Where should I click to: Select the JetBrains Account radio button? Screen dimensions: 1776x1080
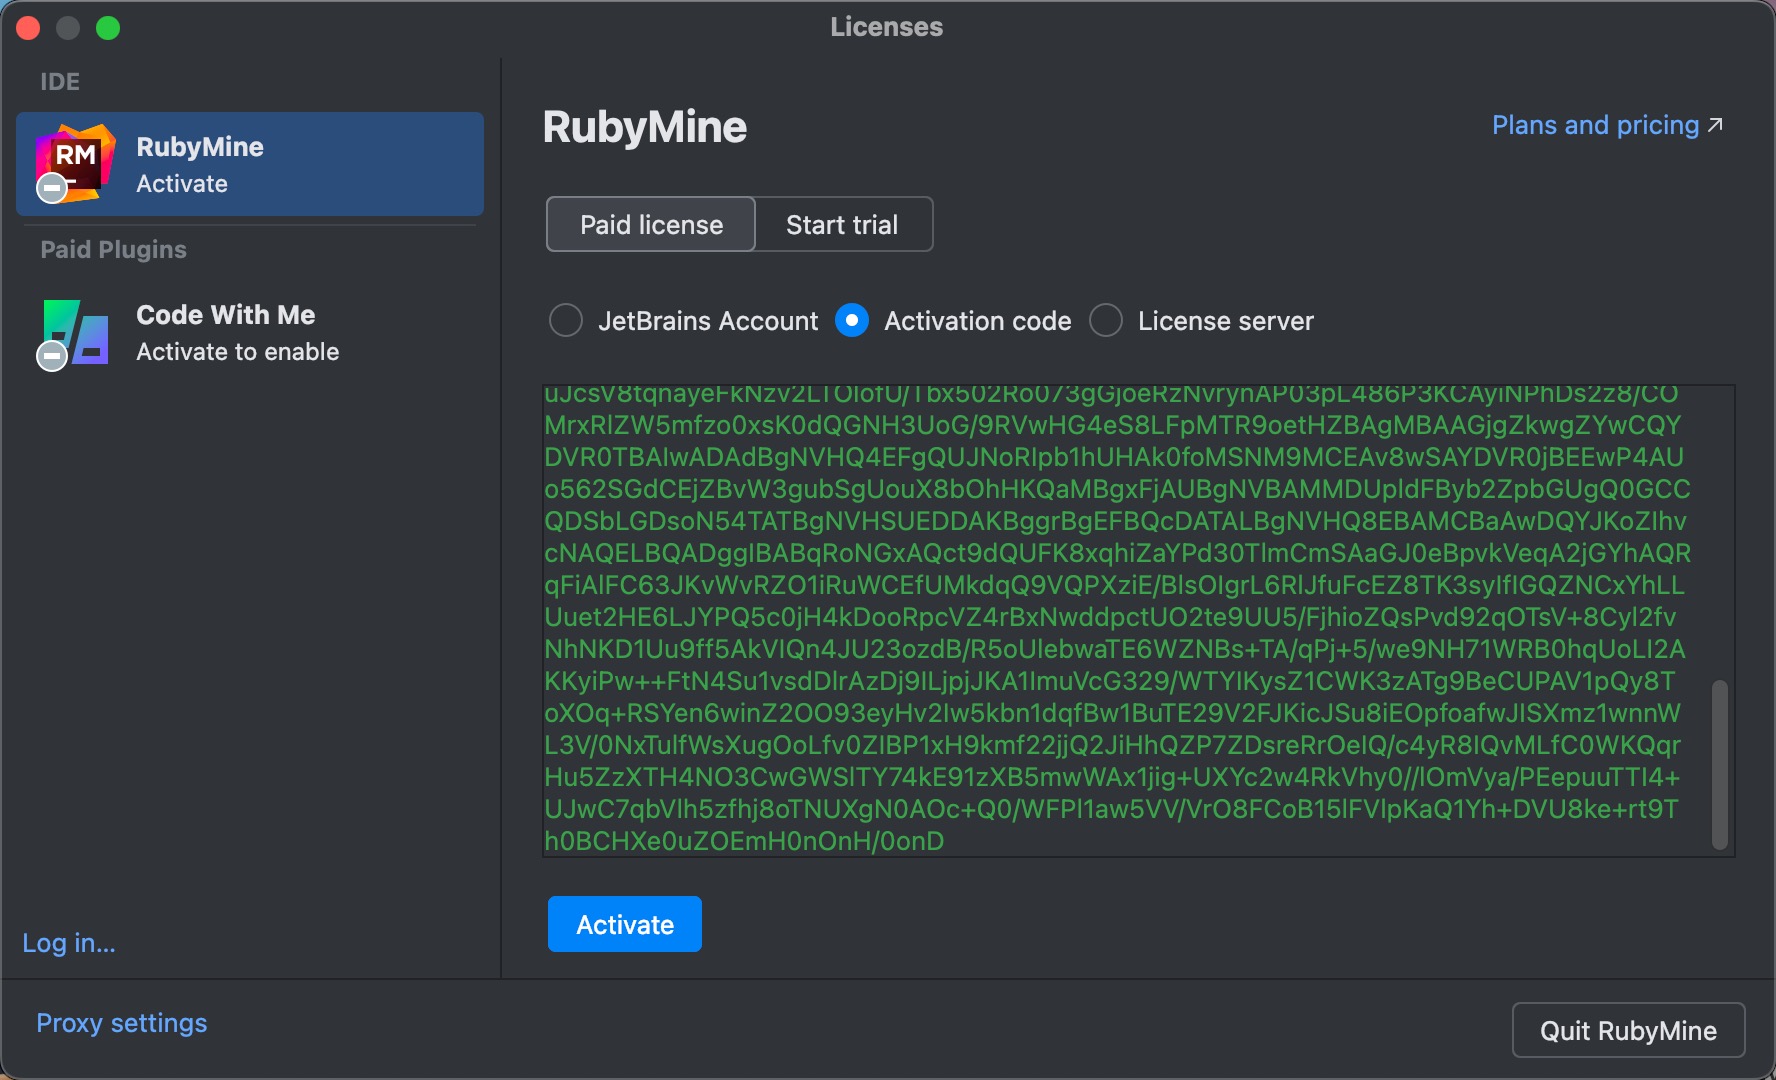pyautogui.click(x=566, y=321)
